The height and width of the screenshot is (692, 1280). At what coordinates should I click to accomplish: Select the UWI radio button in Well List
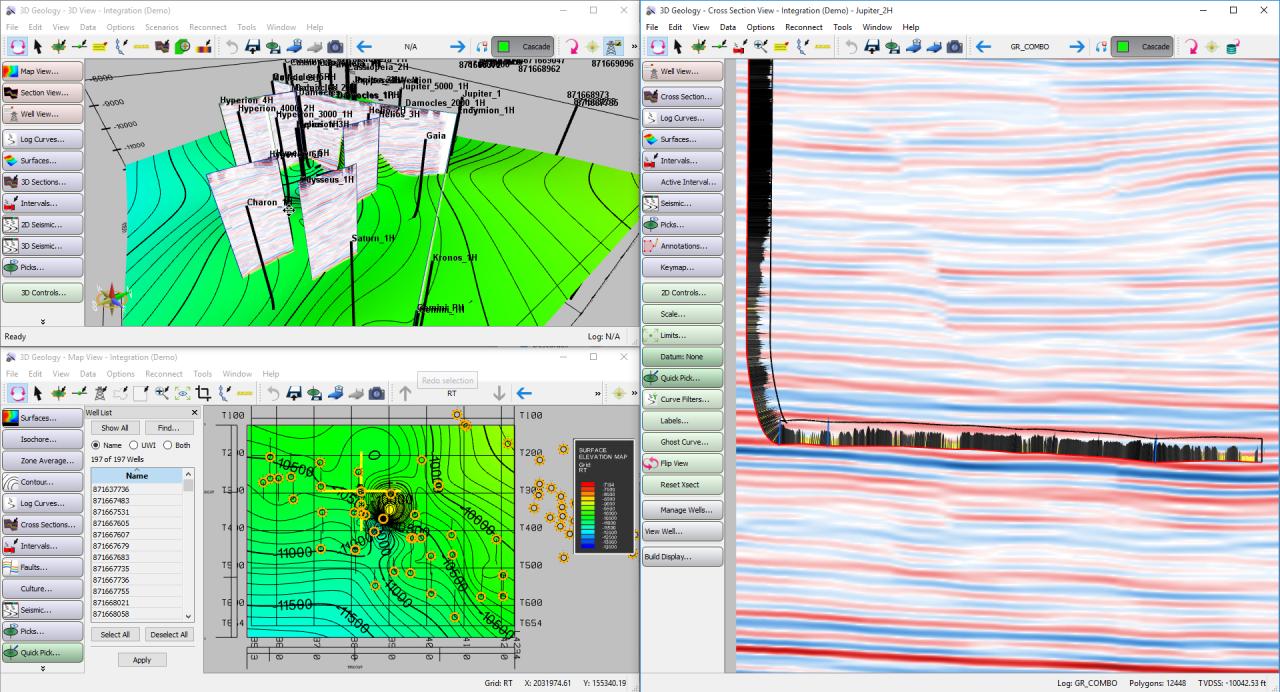[132, 445]
